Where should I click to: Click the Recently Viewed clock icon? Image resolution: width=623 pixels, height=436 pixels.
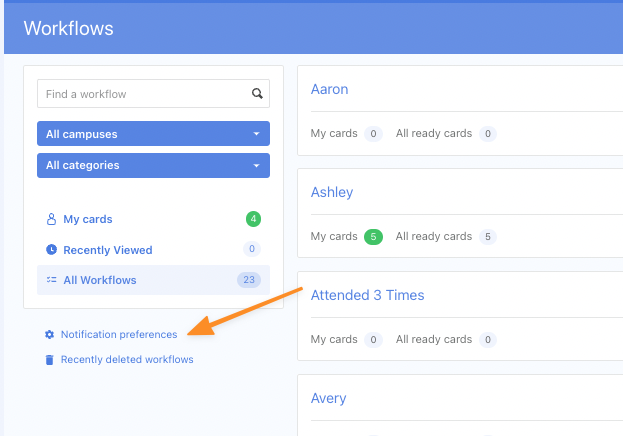tap(51, 250)
